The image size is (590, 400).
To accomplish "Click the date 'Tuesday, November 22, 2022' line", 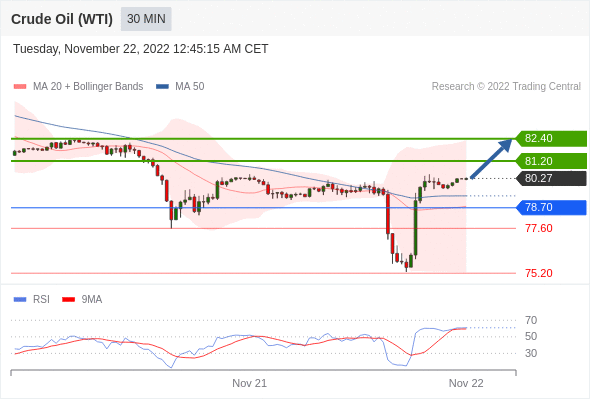I will [140, 49].
